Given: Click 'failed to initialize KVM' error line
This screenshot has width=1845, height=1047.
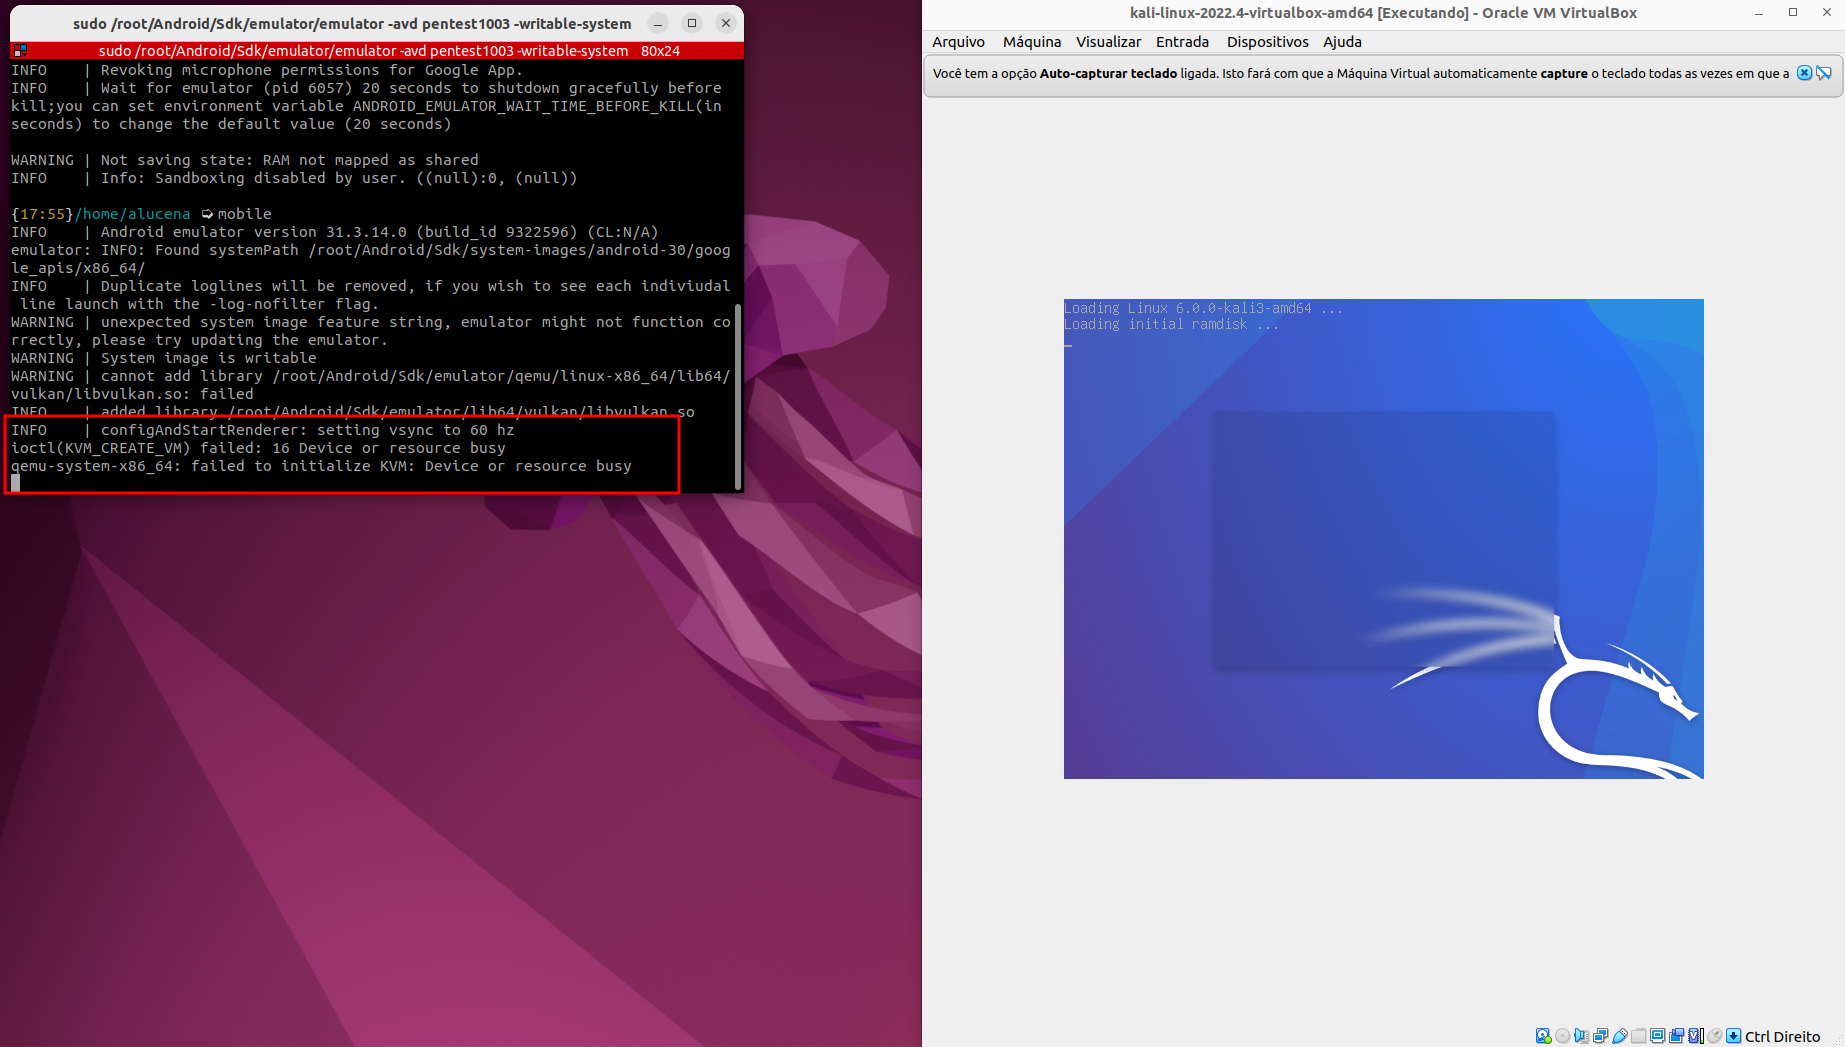Looking at the screenshot, I should (321, 466).
